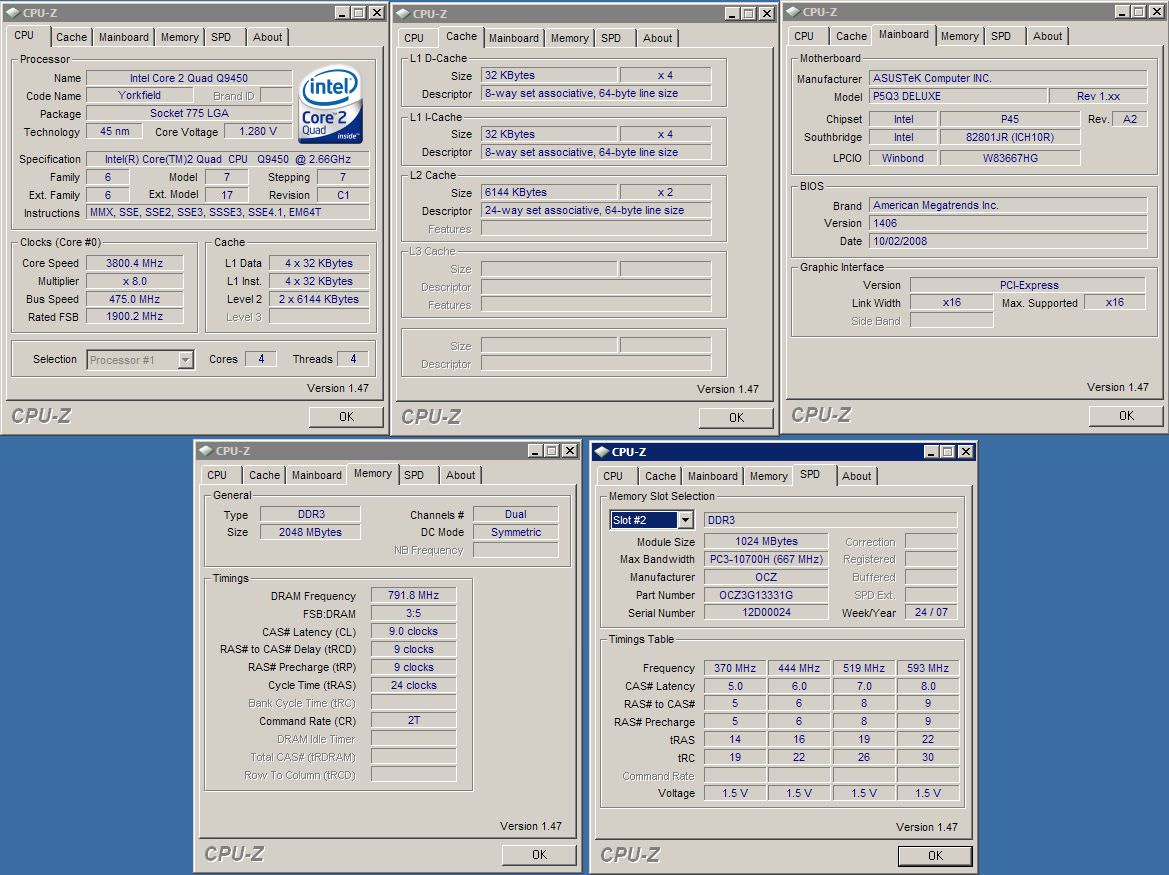The width and height of the screenshot is (1169, 875).
Task: Click the serial number 12D00024
Action: 766,612
